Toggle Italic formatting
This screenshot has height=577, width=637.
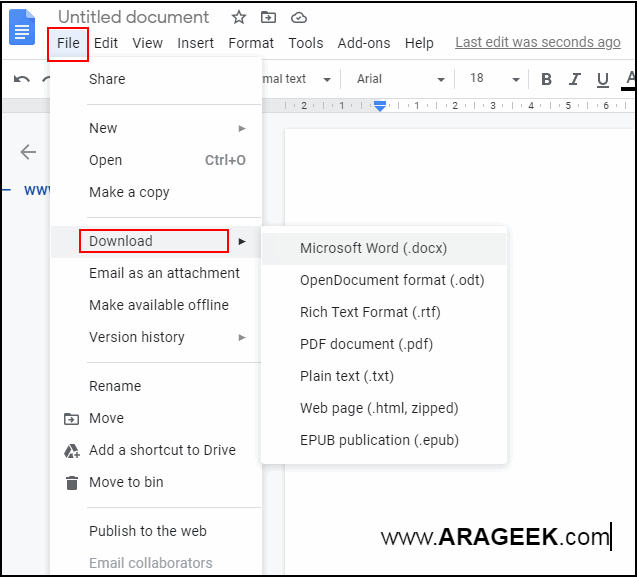point(574,79)
